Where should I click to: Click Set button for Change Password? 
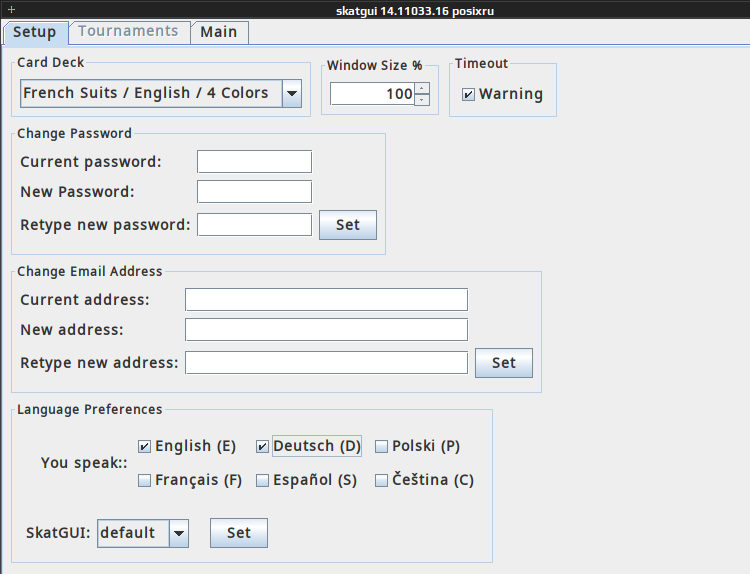[348, 225]
